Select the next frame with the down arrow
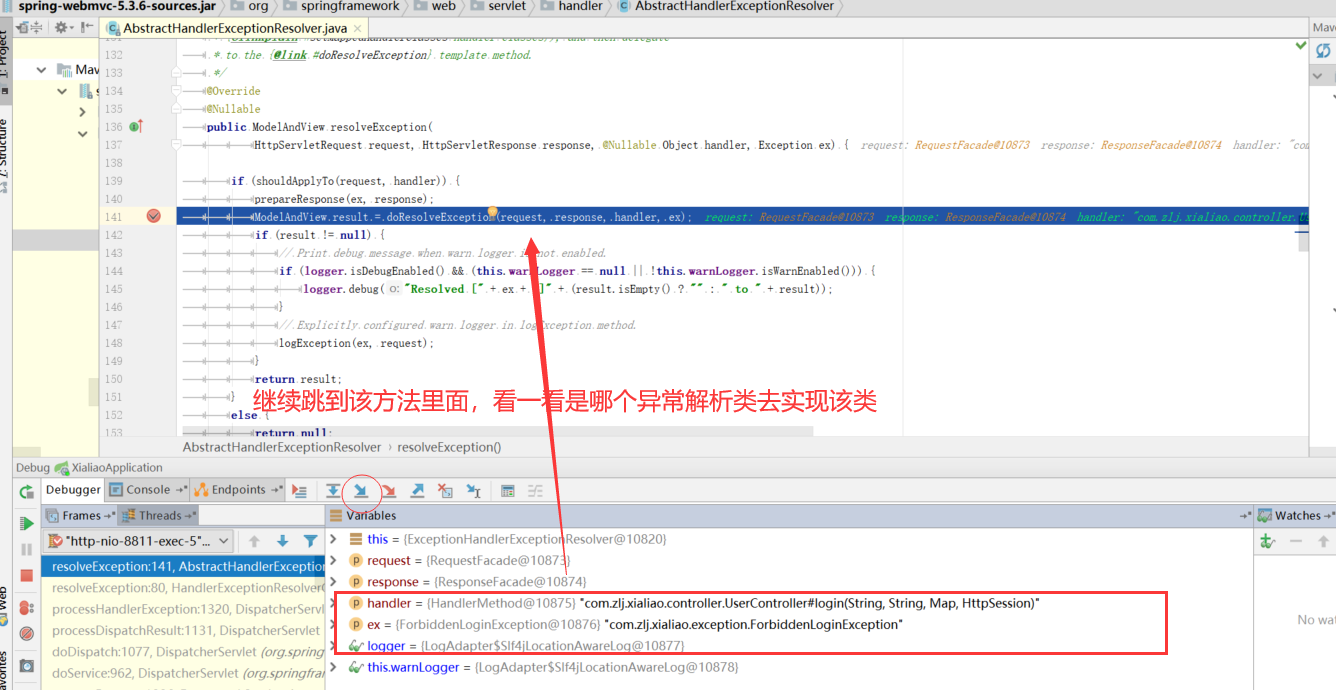The image size is (1336, 690). [x=282, y=541]
